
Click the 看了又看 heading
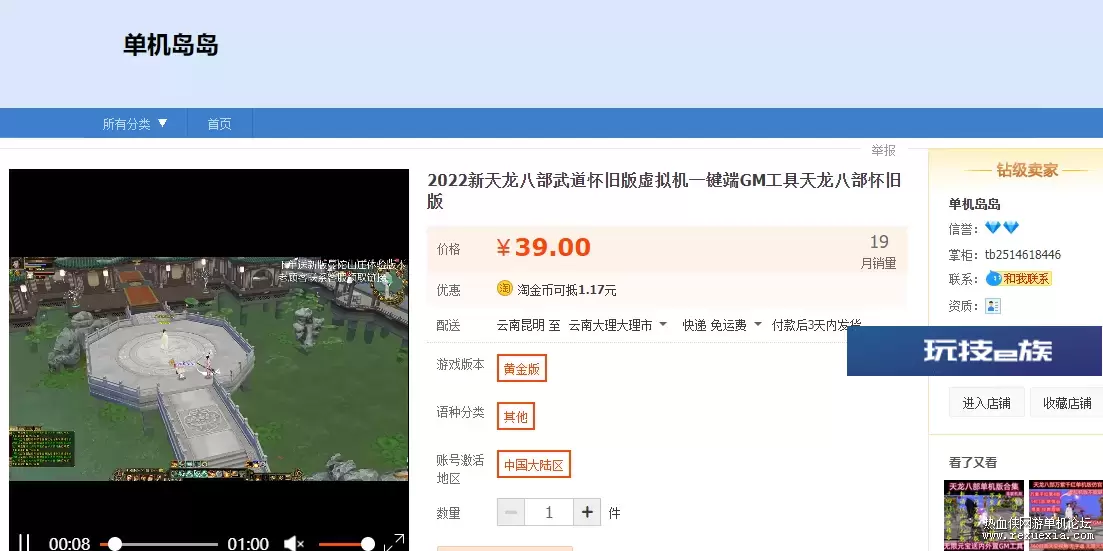973,462
